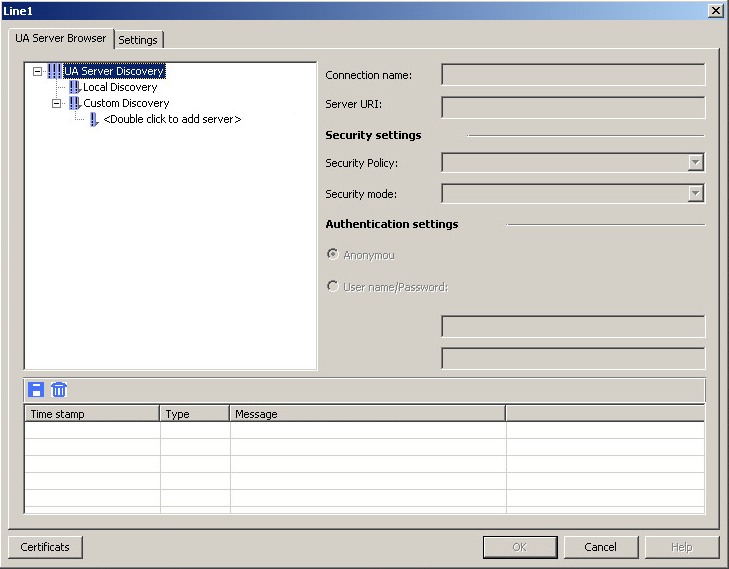
Task: Select the User name/Password radio button
Action: 333,287
